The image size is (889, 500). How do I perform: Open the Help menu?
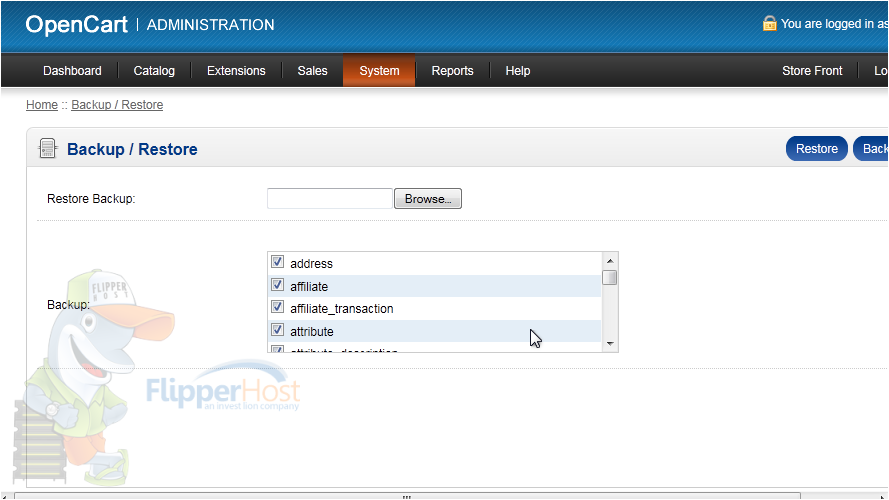(x=518, y=71)
